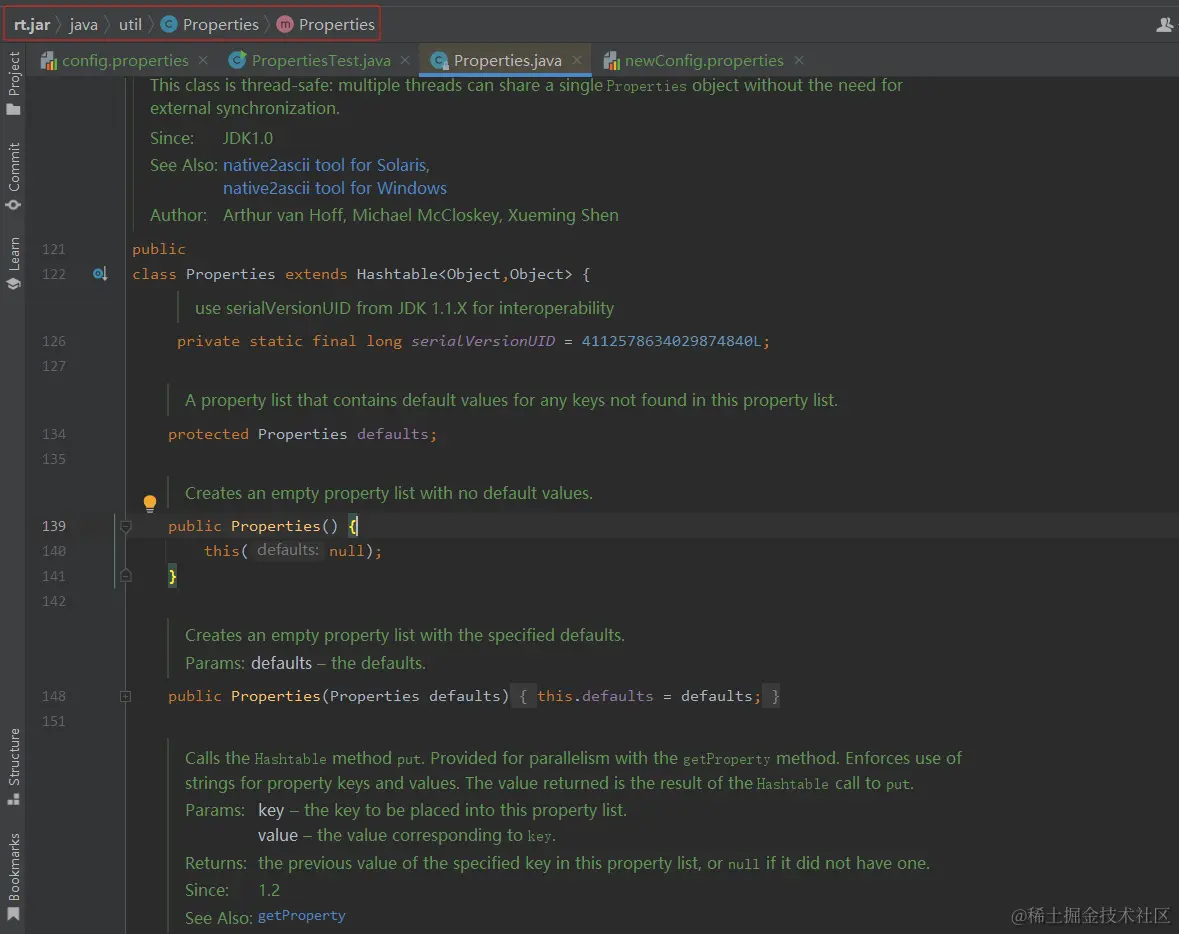Click the fold end marker at line 141
This screenshot has height=934, width=1179.
coord(126,576)
